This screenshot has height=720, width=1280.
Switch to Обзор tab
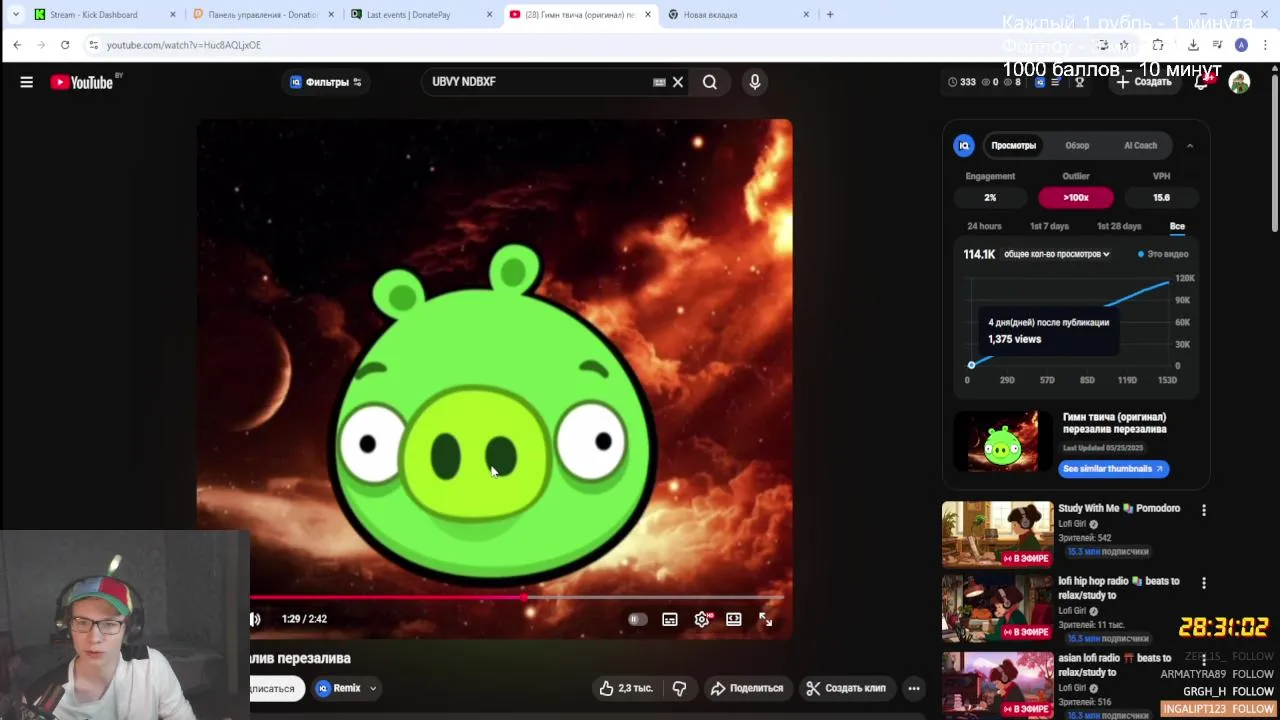pyautogui.click(x=1077, y=145)
